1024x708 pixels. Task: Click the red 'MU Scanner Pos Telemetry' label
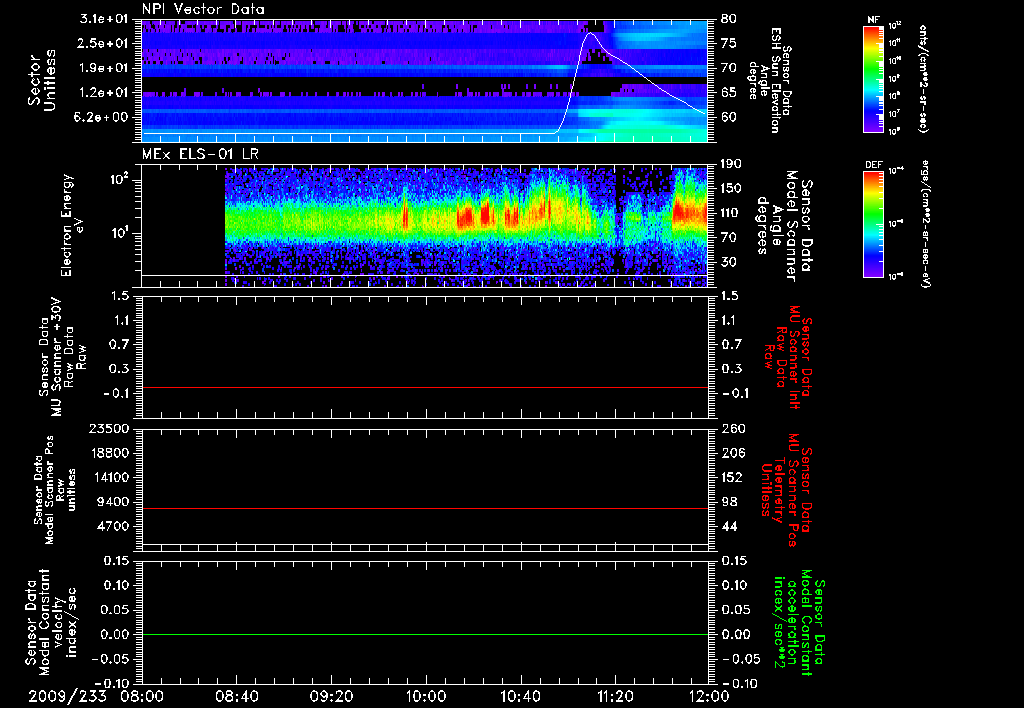[x=786, y=490]
